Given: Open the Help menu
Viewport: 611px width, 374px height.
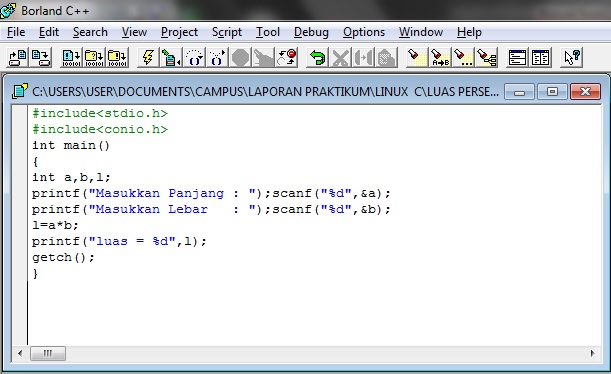Looking at the screenshot, I should (469, 32).
